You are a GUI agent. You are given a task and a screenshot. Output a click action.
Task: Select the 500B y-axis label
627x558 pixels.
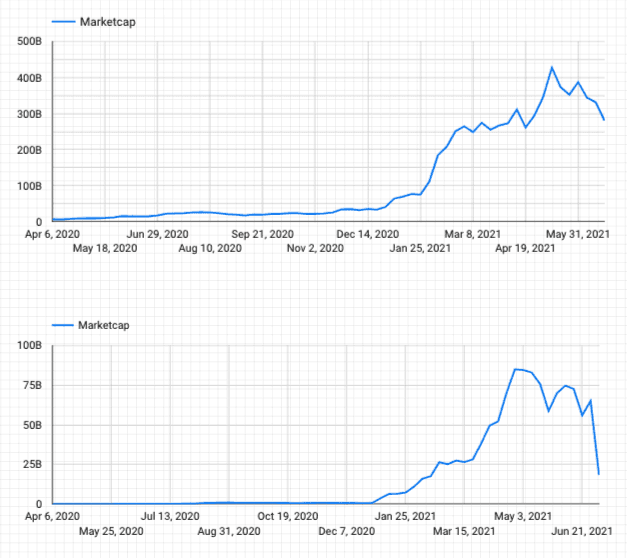pos(27,42)
